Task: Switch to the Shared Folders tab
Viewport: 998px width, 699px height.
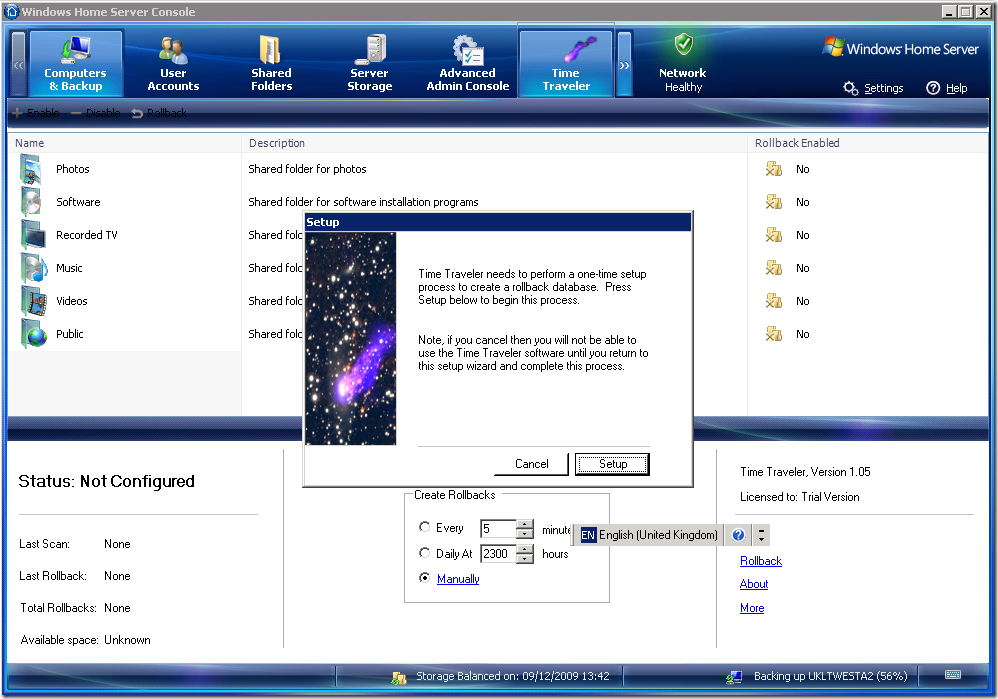Action: point(271,63)
